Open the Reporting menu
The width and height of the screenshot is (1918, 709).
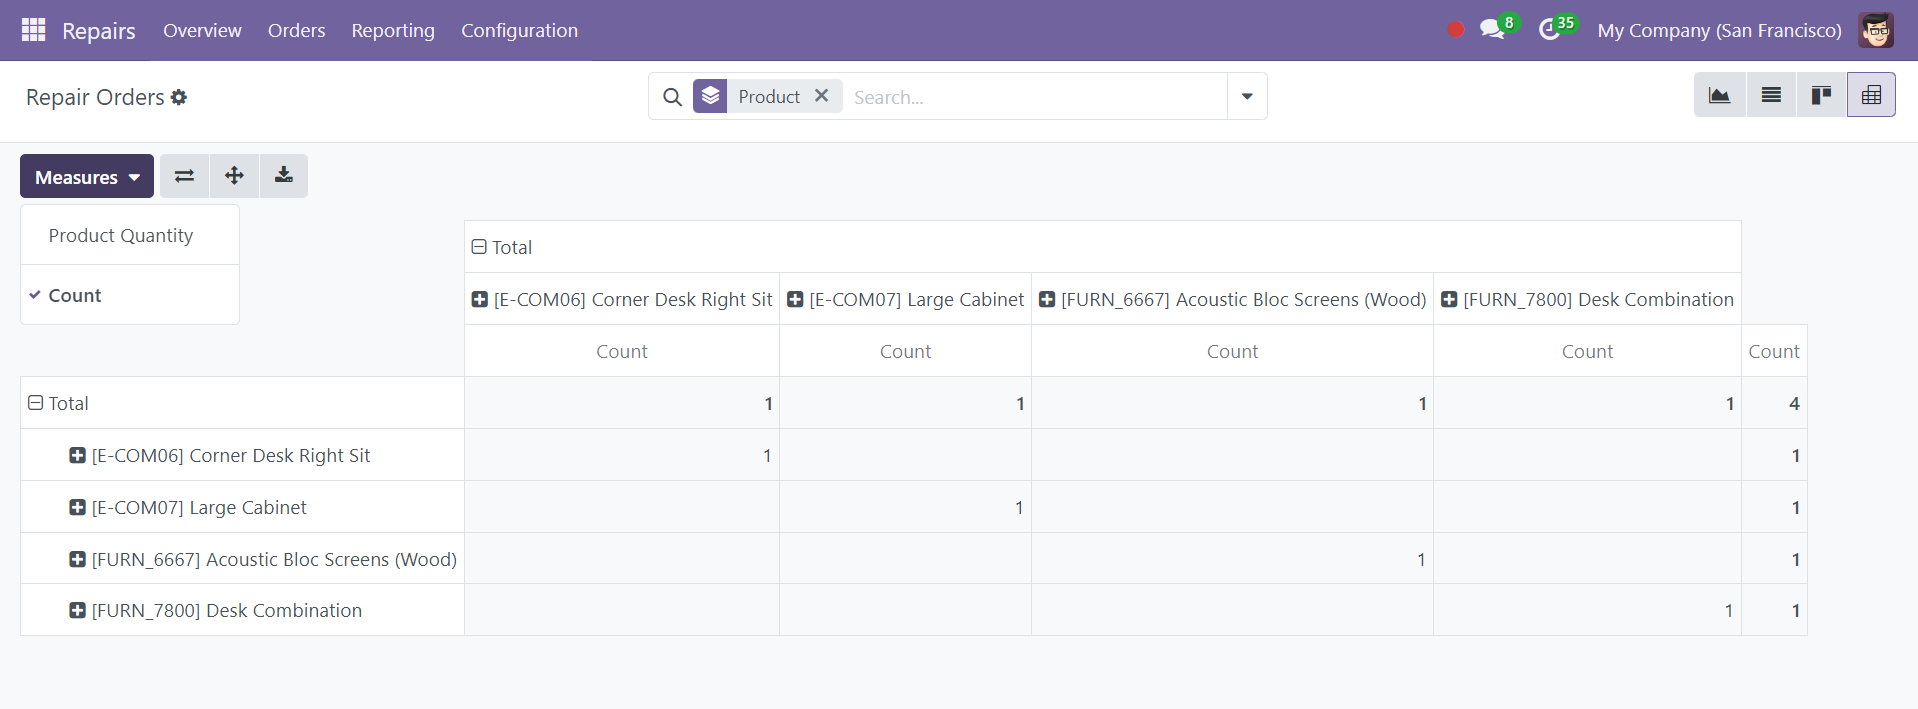(393, 30)
